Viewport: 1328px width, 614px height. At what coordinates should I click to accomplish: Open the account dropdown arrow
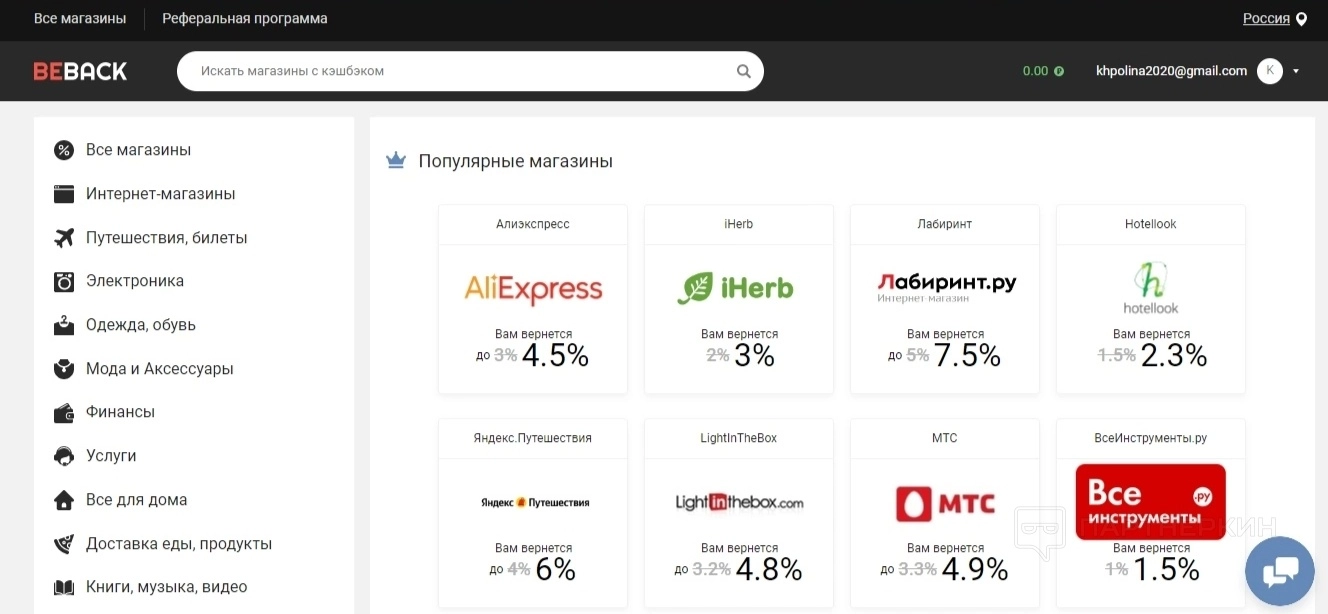coord(1296,71)
